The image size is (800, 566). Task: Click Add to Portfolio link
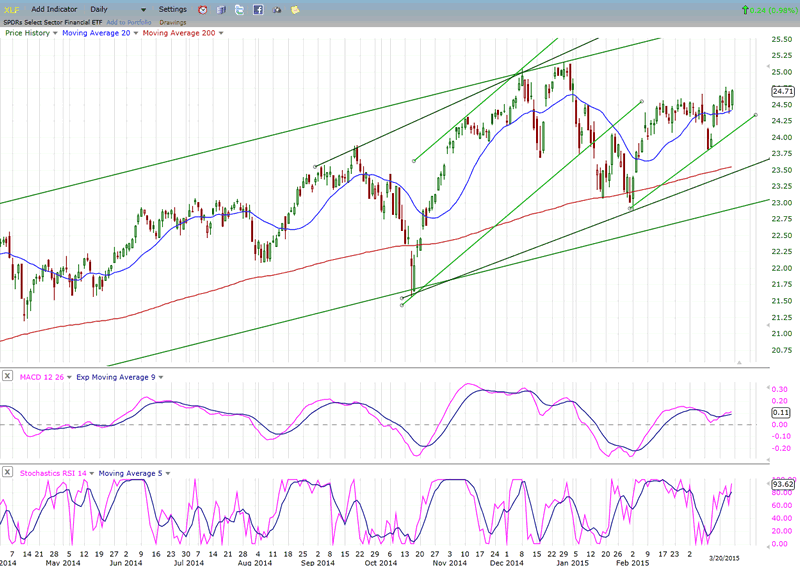tap(129, 22)
